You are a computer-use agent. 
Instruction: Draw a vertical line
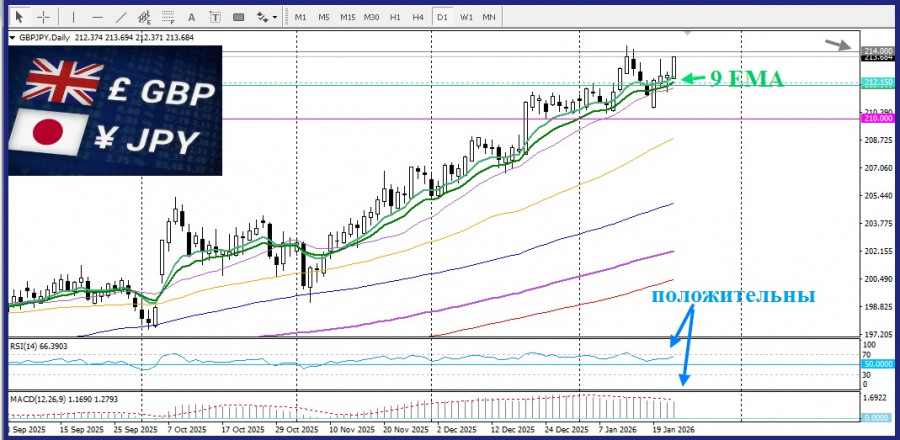point(74,17)
